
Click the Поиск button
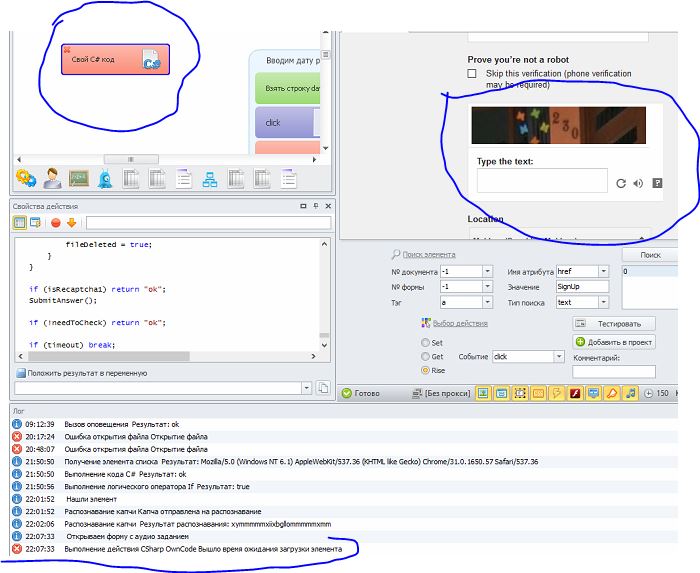pyautogui.click(x=650, y=255)
